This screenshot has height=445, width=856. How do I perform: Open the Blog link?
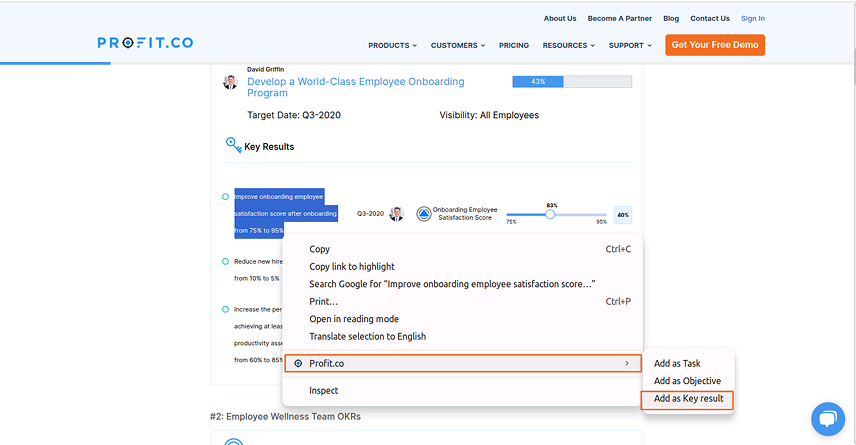[671, 19]
